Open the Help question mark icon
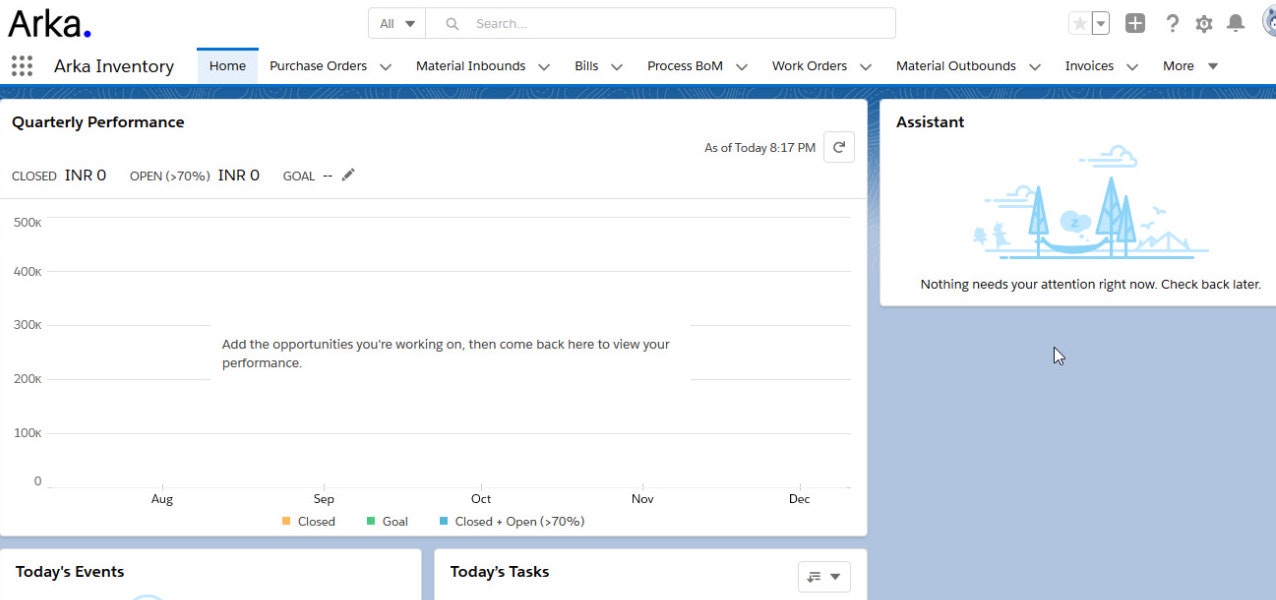This screenshot has width=1276, height=600. tap(1172, 23)
